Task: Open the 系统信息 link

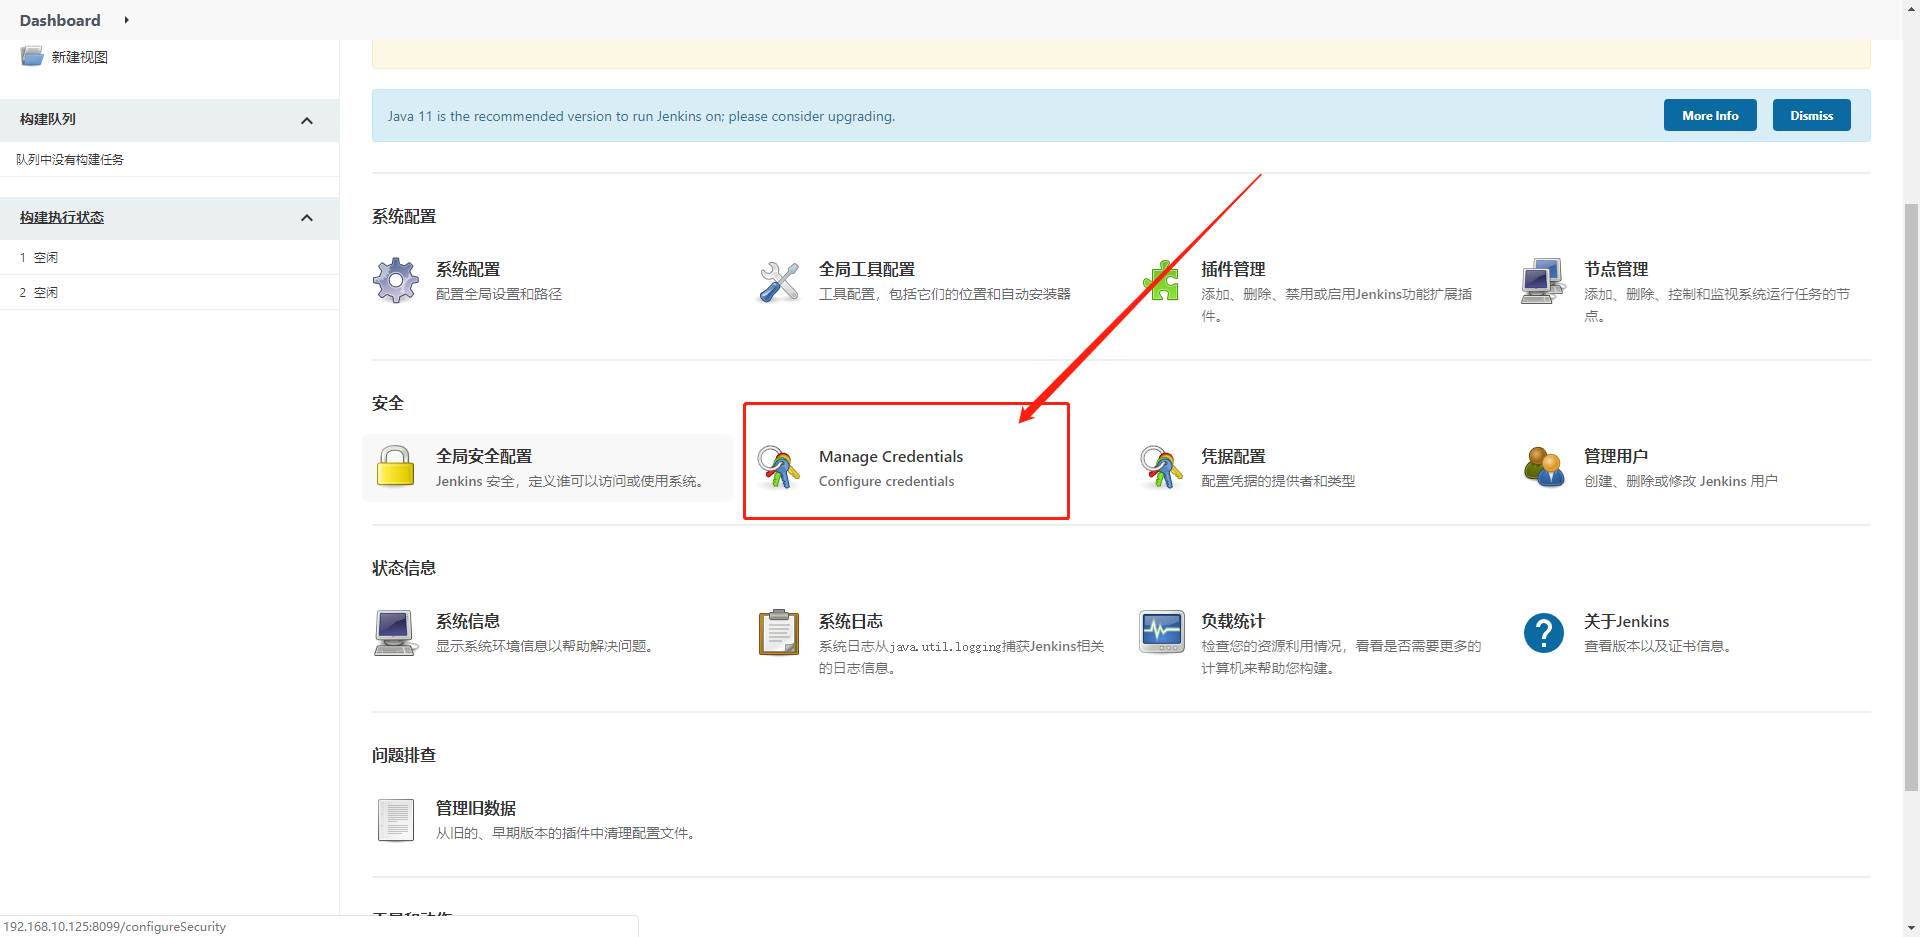Action: point(468,621)
